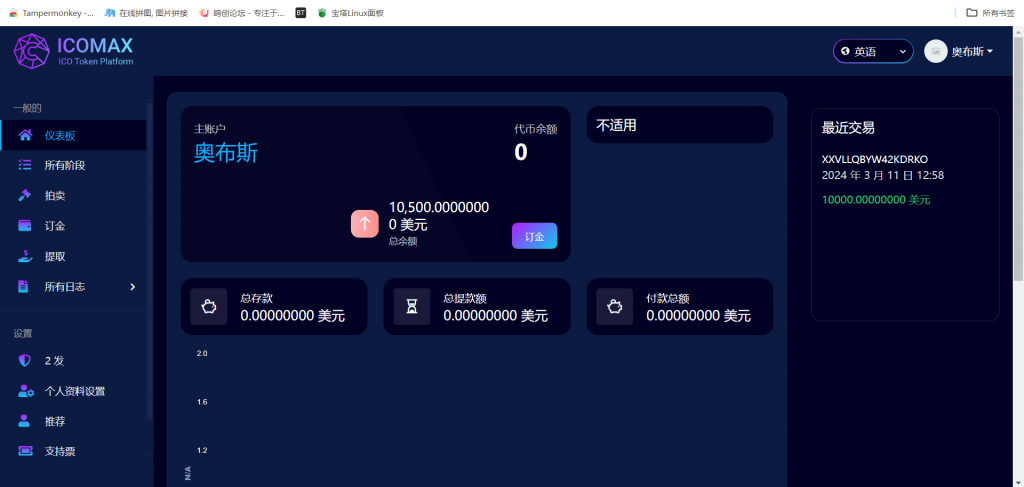Open the 所有阶段 menu item
This screenshot has height=487, width=1024.
[x=73, y=165]
